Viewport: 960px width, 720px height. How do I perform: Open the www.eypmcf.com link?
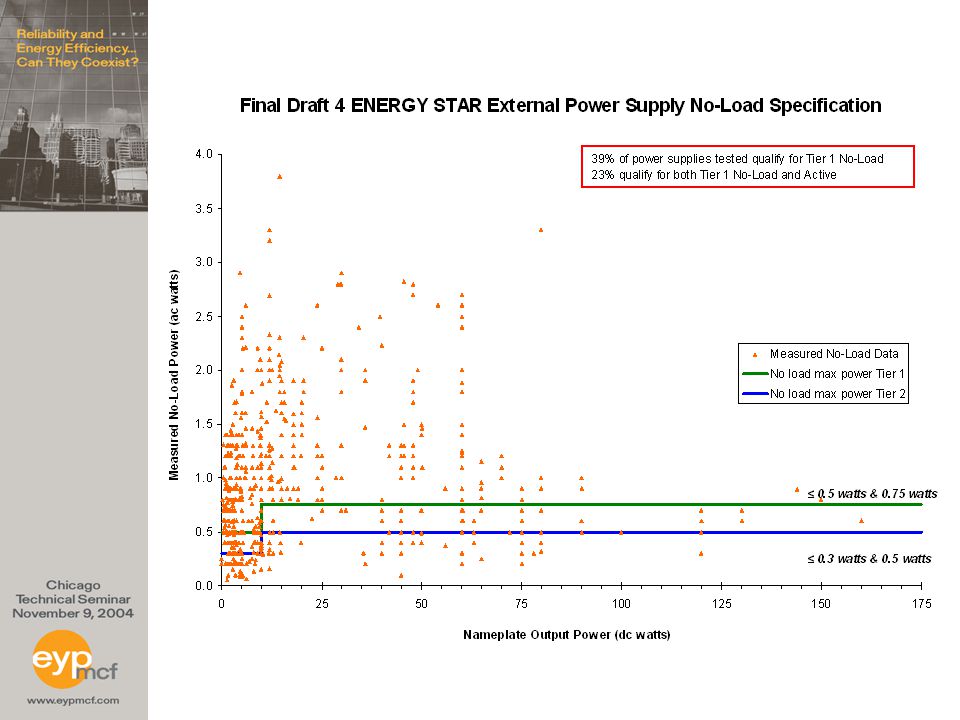click(x=73, y=700)
